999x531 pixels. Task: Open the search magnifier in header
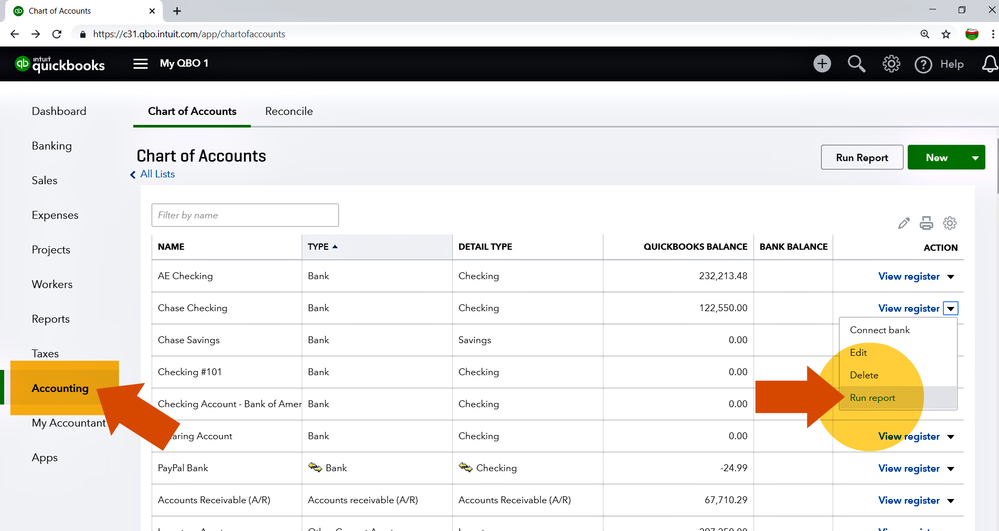(856, 64)
